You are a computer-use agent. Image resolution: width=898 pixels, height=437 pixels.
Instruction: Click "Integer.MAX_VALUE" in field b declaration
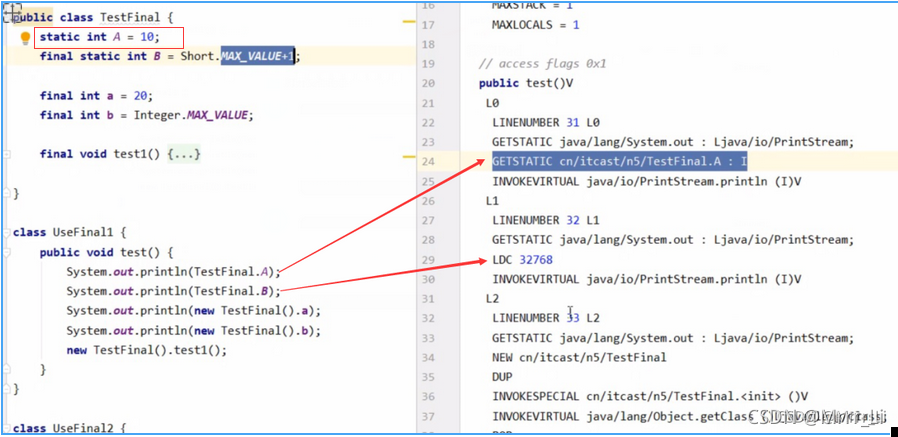[193, 115]
